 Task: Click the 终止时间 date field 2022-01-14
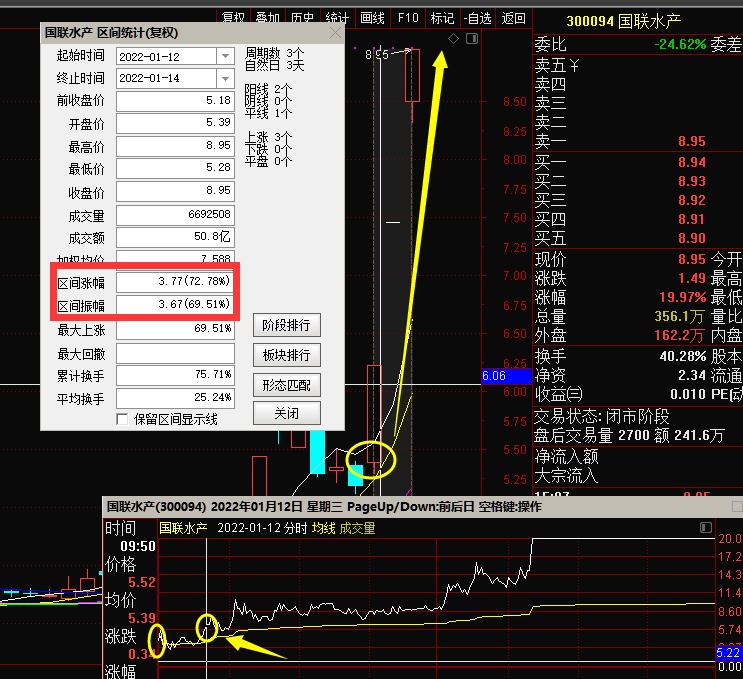tap(166, 78)
